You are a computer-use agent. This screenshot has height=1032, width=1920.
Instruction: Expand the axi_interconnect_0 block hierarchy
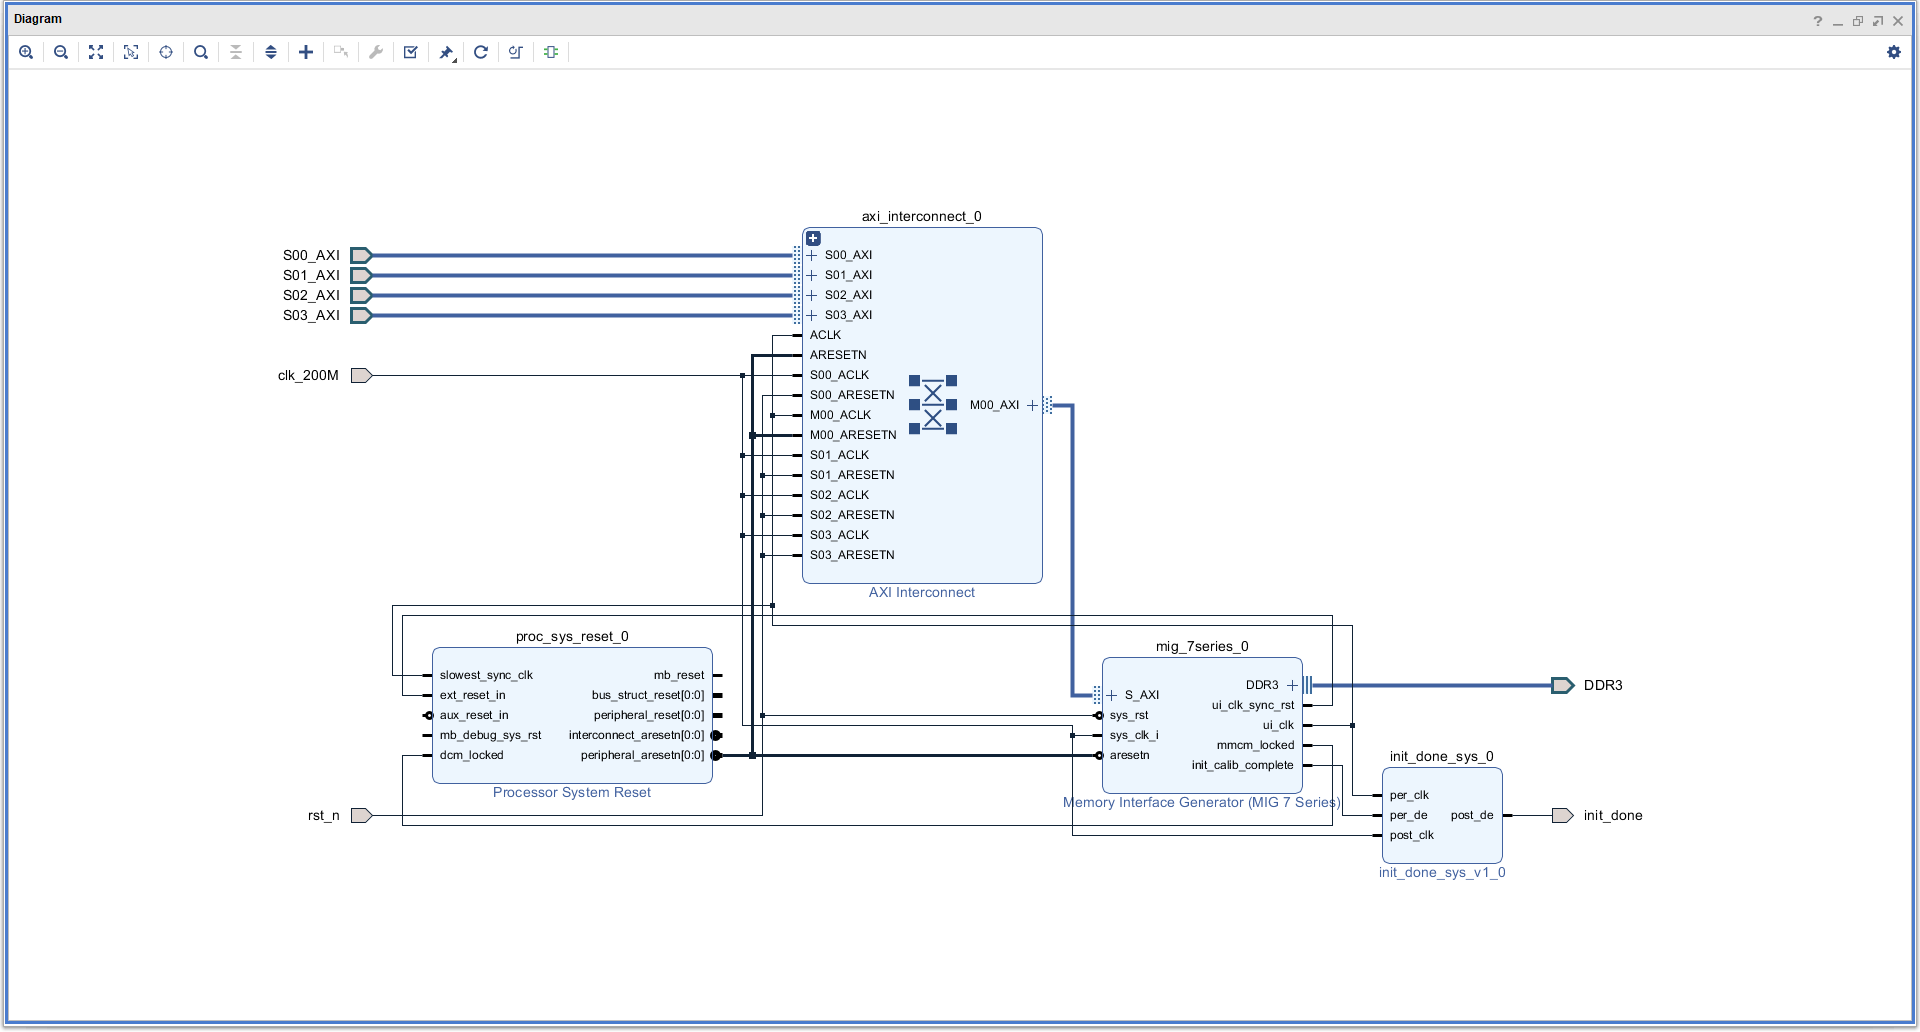[x=813, y=238]
